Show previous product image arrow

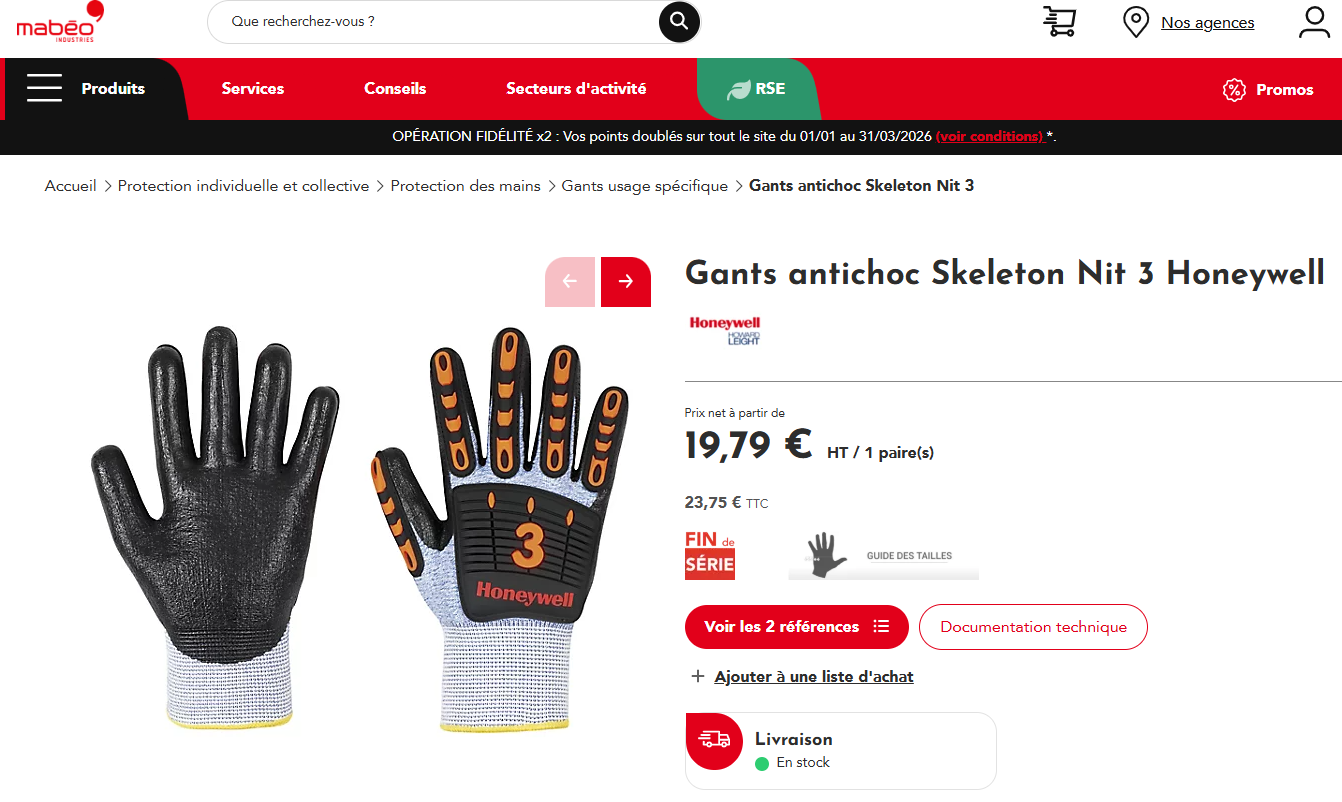(x=570, y=282)
